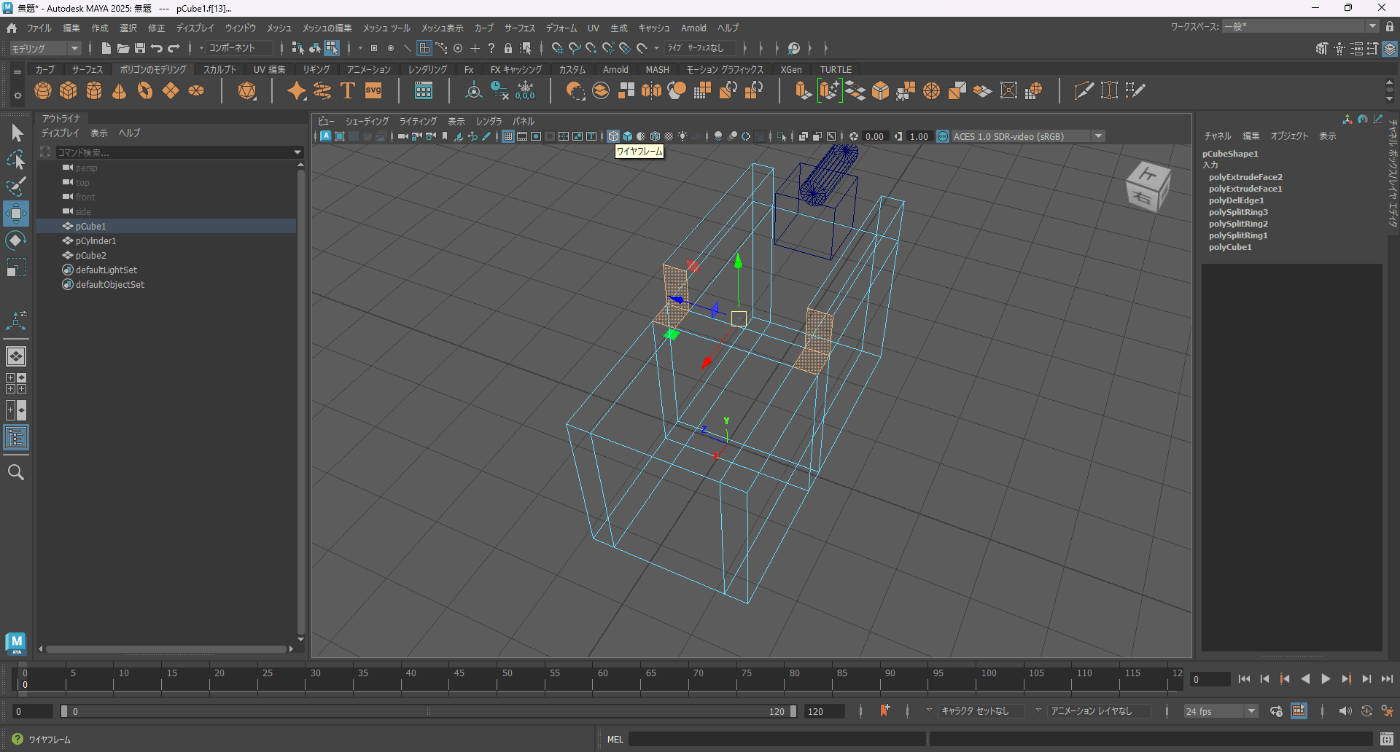Click the Outliner command search field
This screenshot has width=1400, height=752.
click(172, 153)
